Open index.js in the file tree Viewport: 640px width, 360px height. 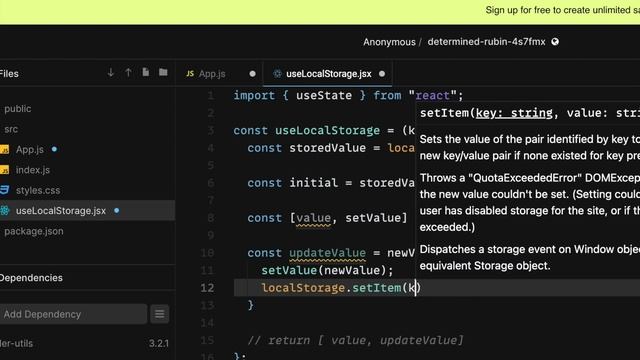[x=33, y=170]
